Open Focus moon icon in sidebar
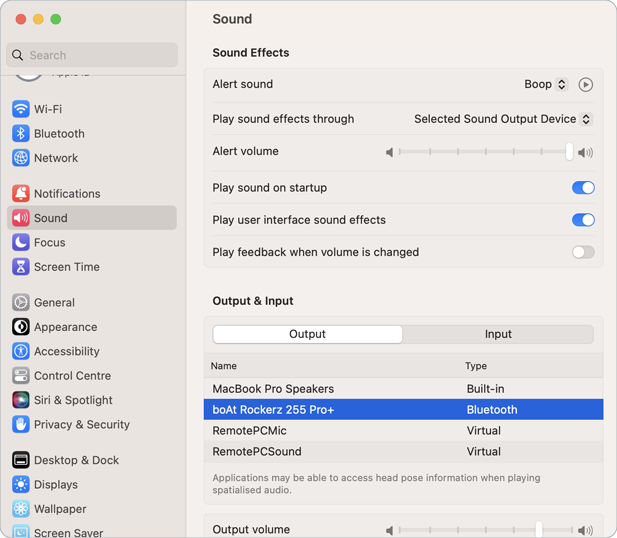Screen dimensions: 617x538 click(21, 242)
